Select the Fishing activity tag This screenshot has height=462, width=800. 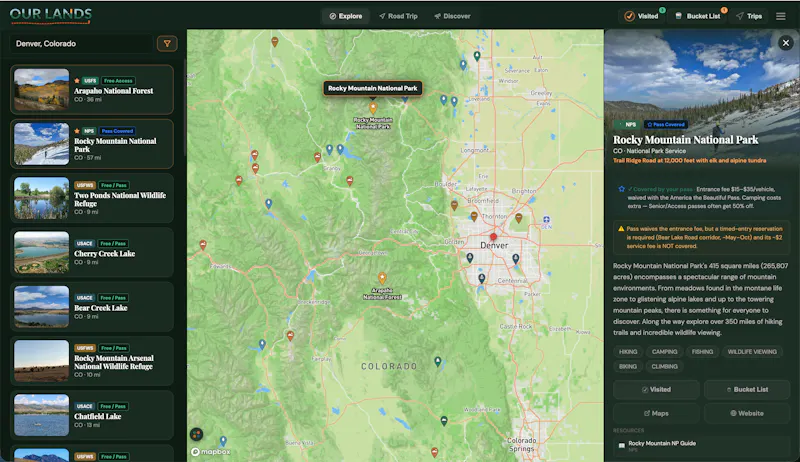(x=702, y=352)
